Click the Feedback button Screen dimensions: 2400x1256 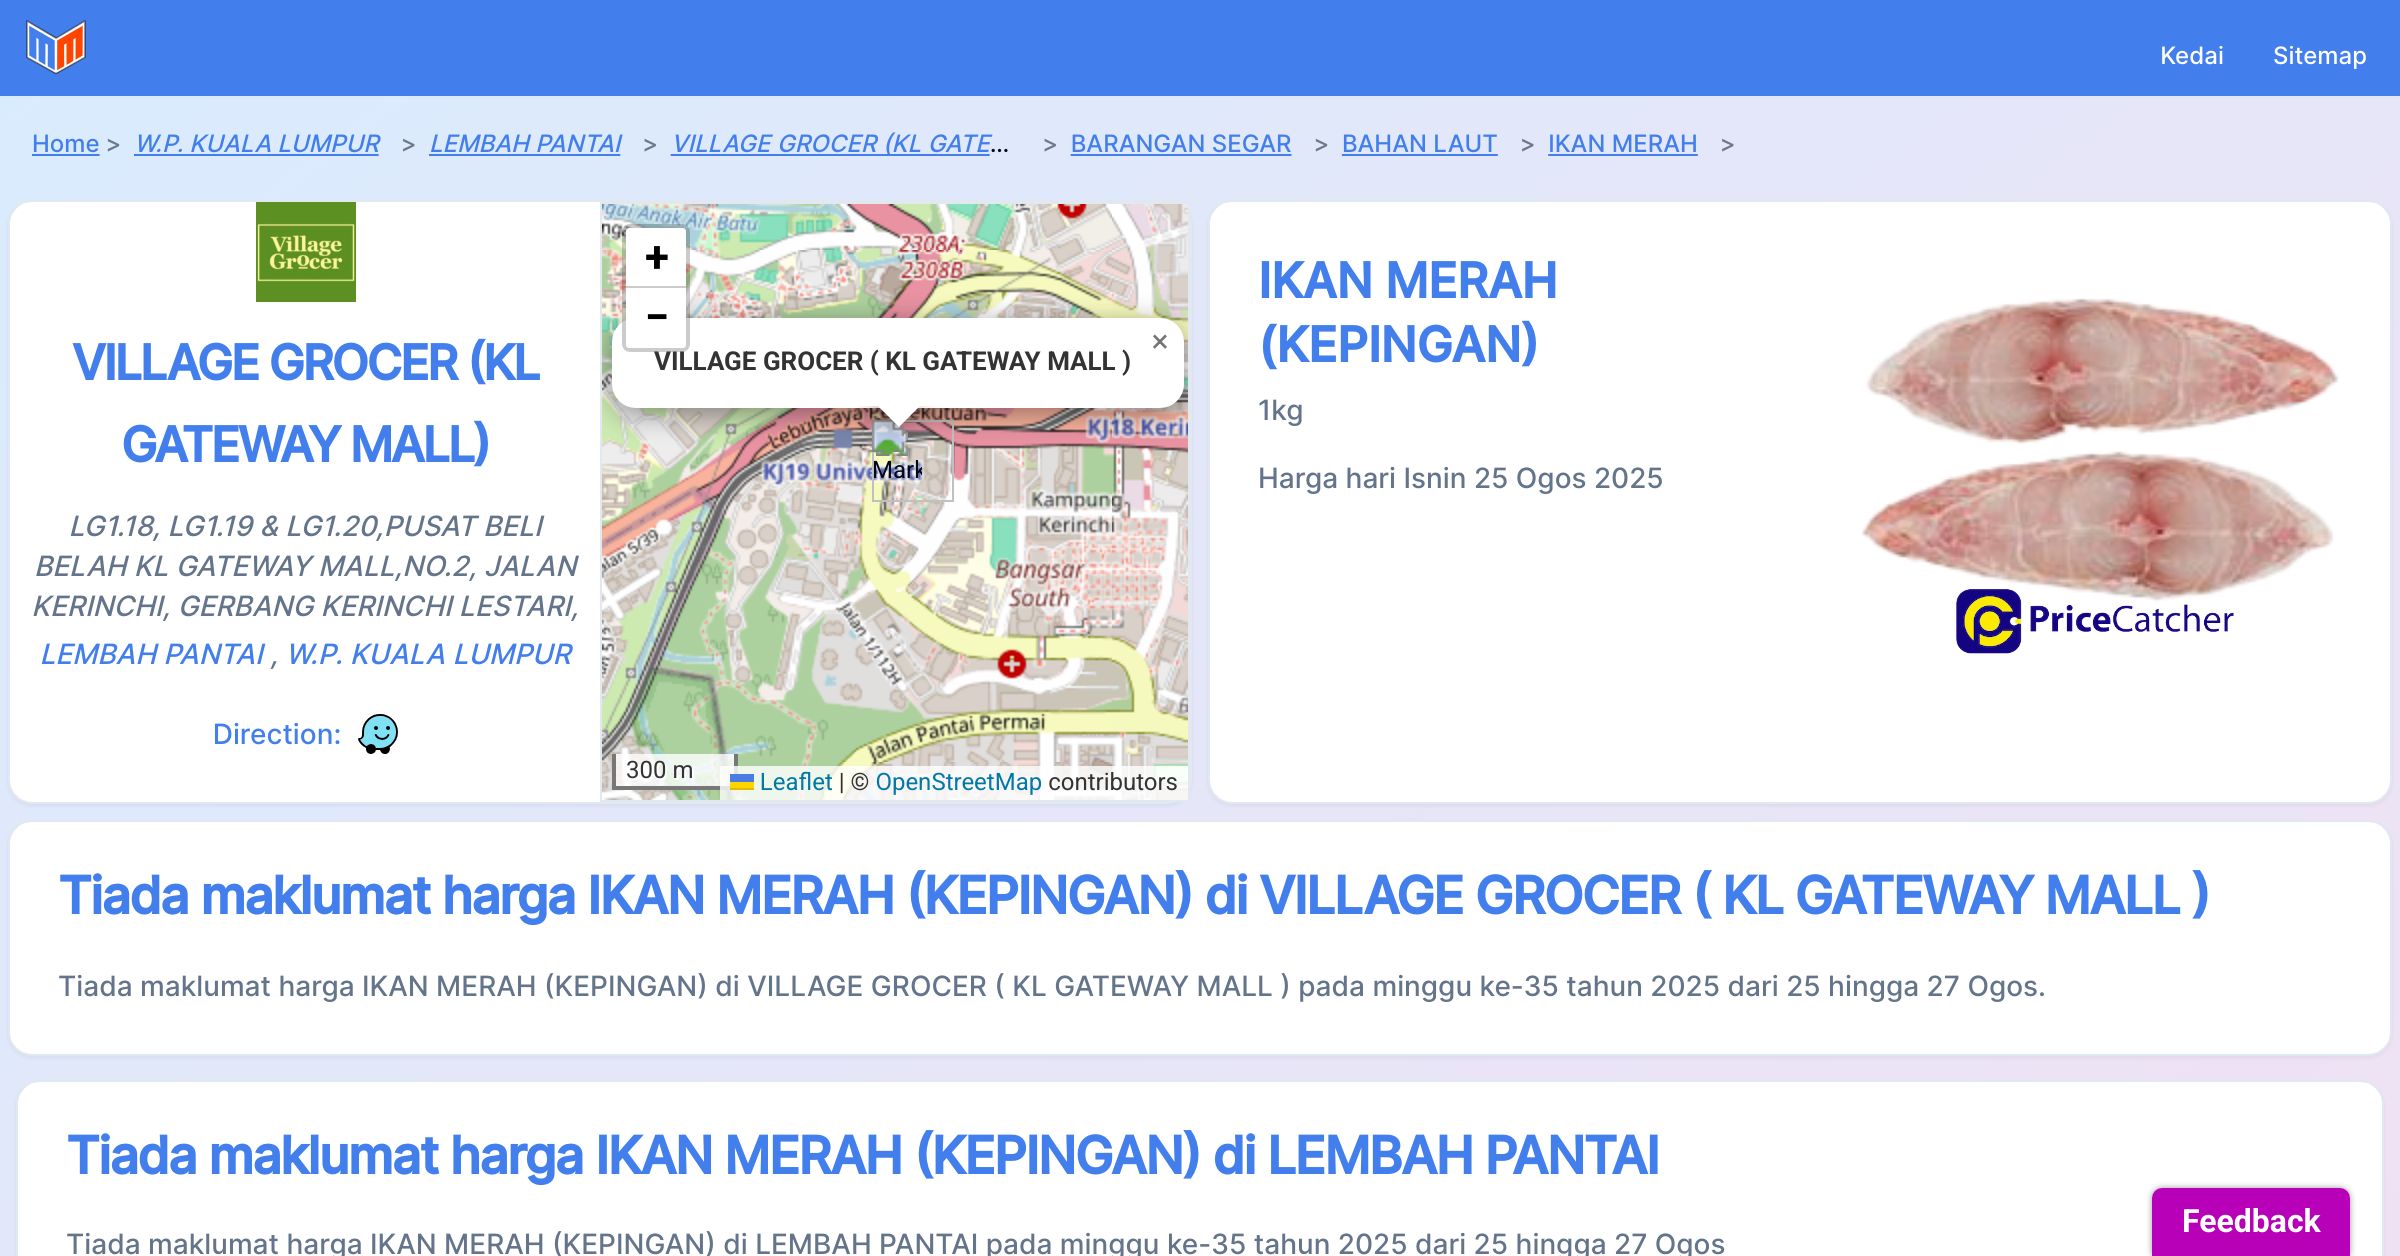tap(2250, 1221)
